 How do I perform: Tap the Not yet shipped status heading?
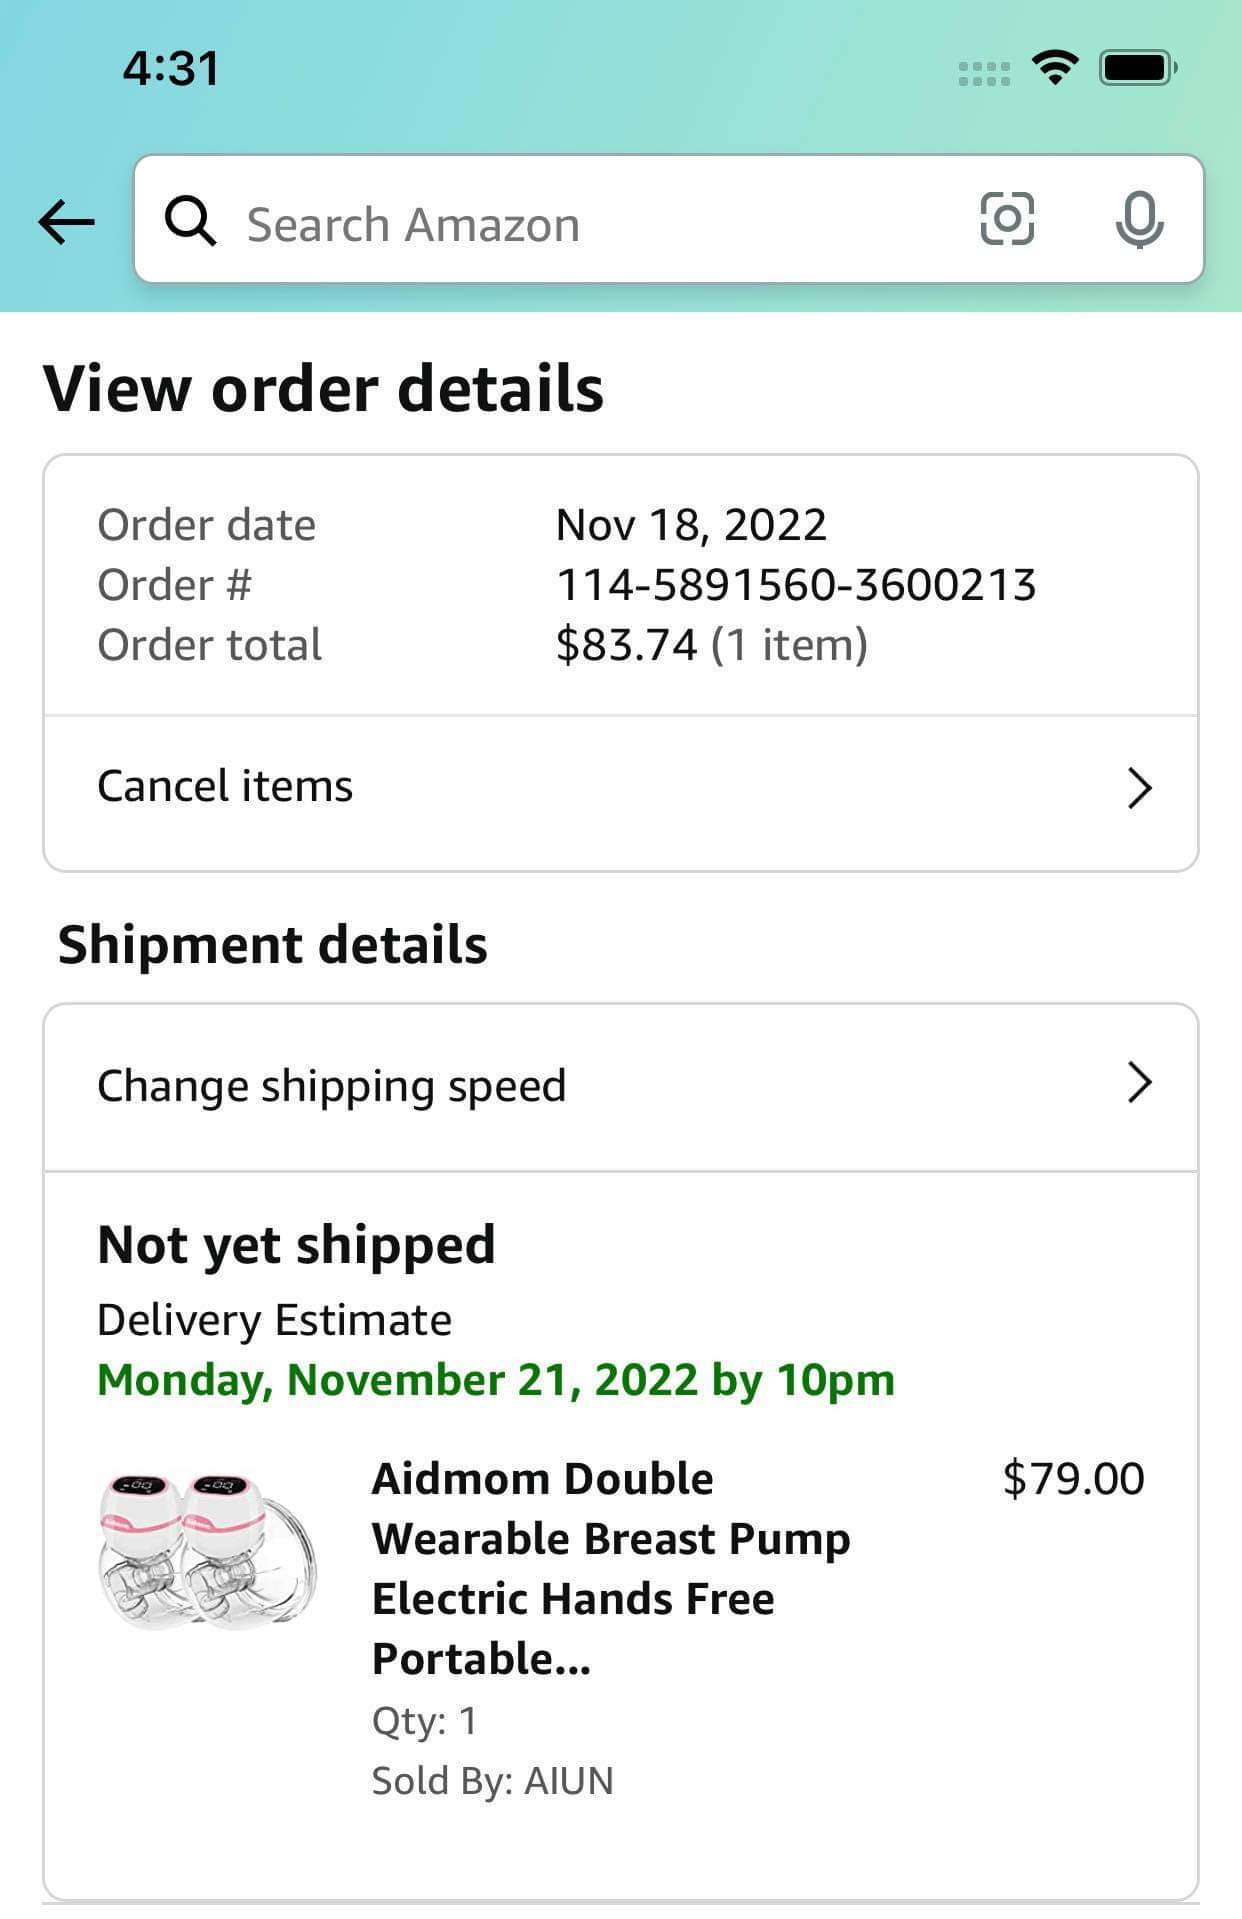(x=296, y=1246)
